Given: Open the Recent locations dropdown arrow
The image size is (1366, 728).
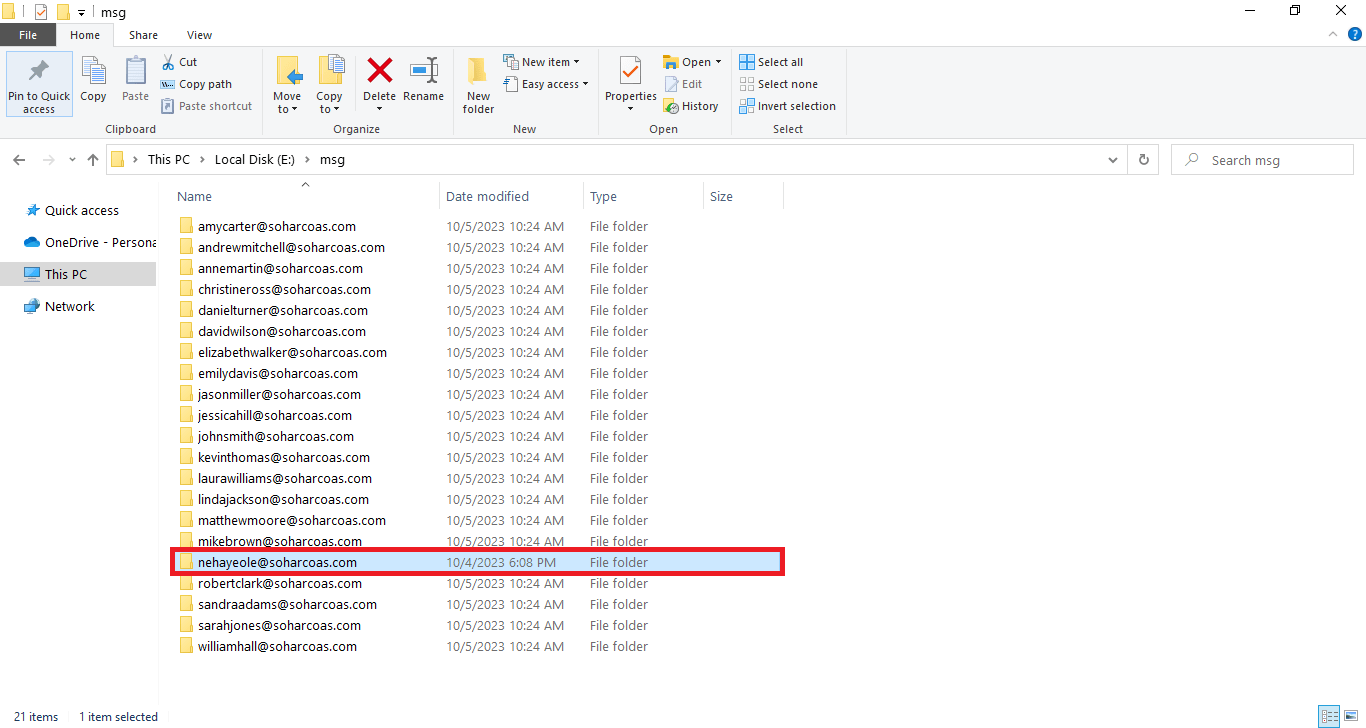Looking at the screenshot, I should click(x=72, y=160).
